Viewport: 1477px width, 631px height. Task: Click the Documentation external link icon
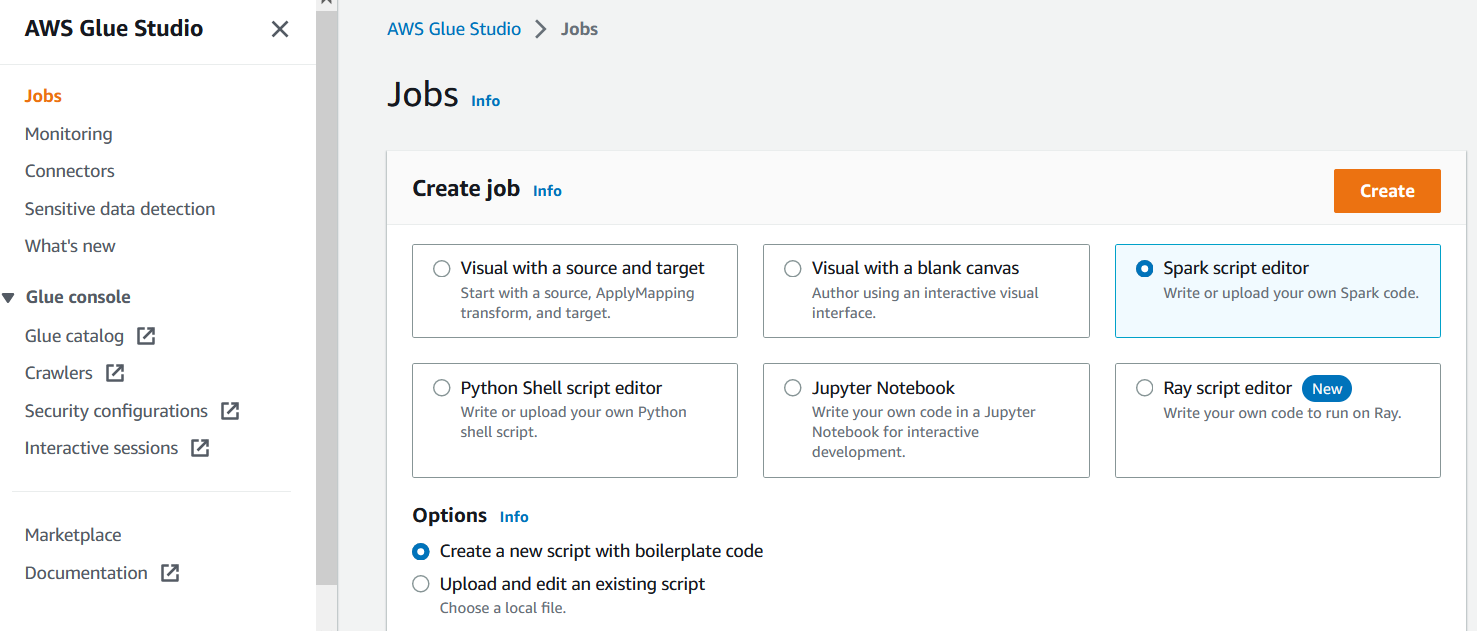point(170,573)
